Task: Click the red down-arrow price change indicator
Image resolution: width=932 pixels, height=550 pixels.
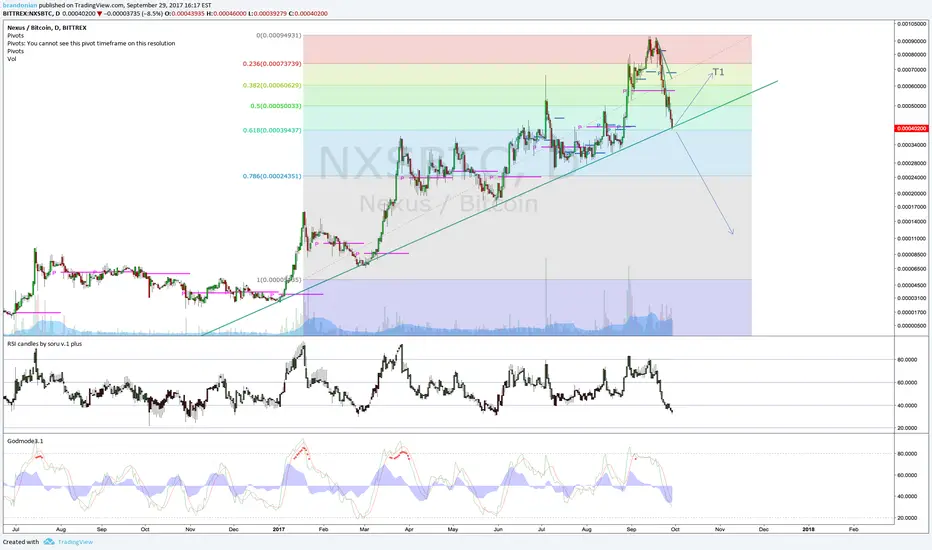Action: point(99,13)
